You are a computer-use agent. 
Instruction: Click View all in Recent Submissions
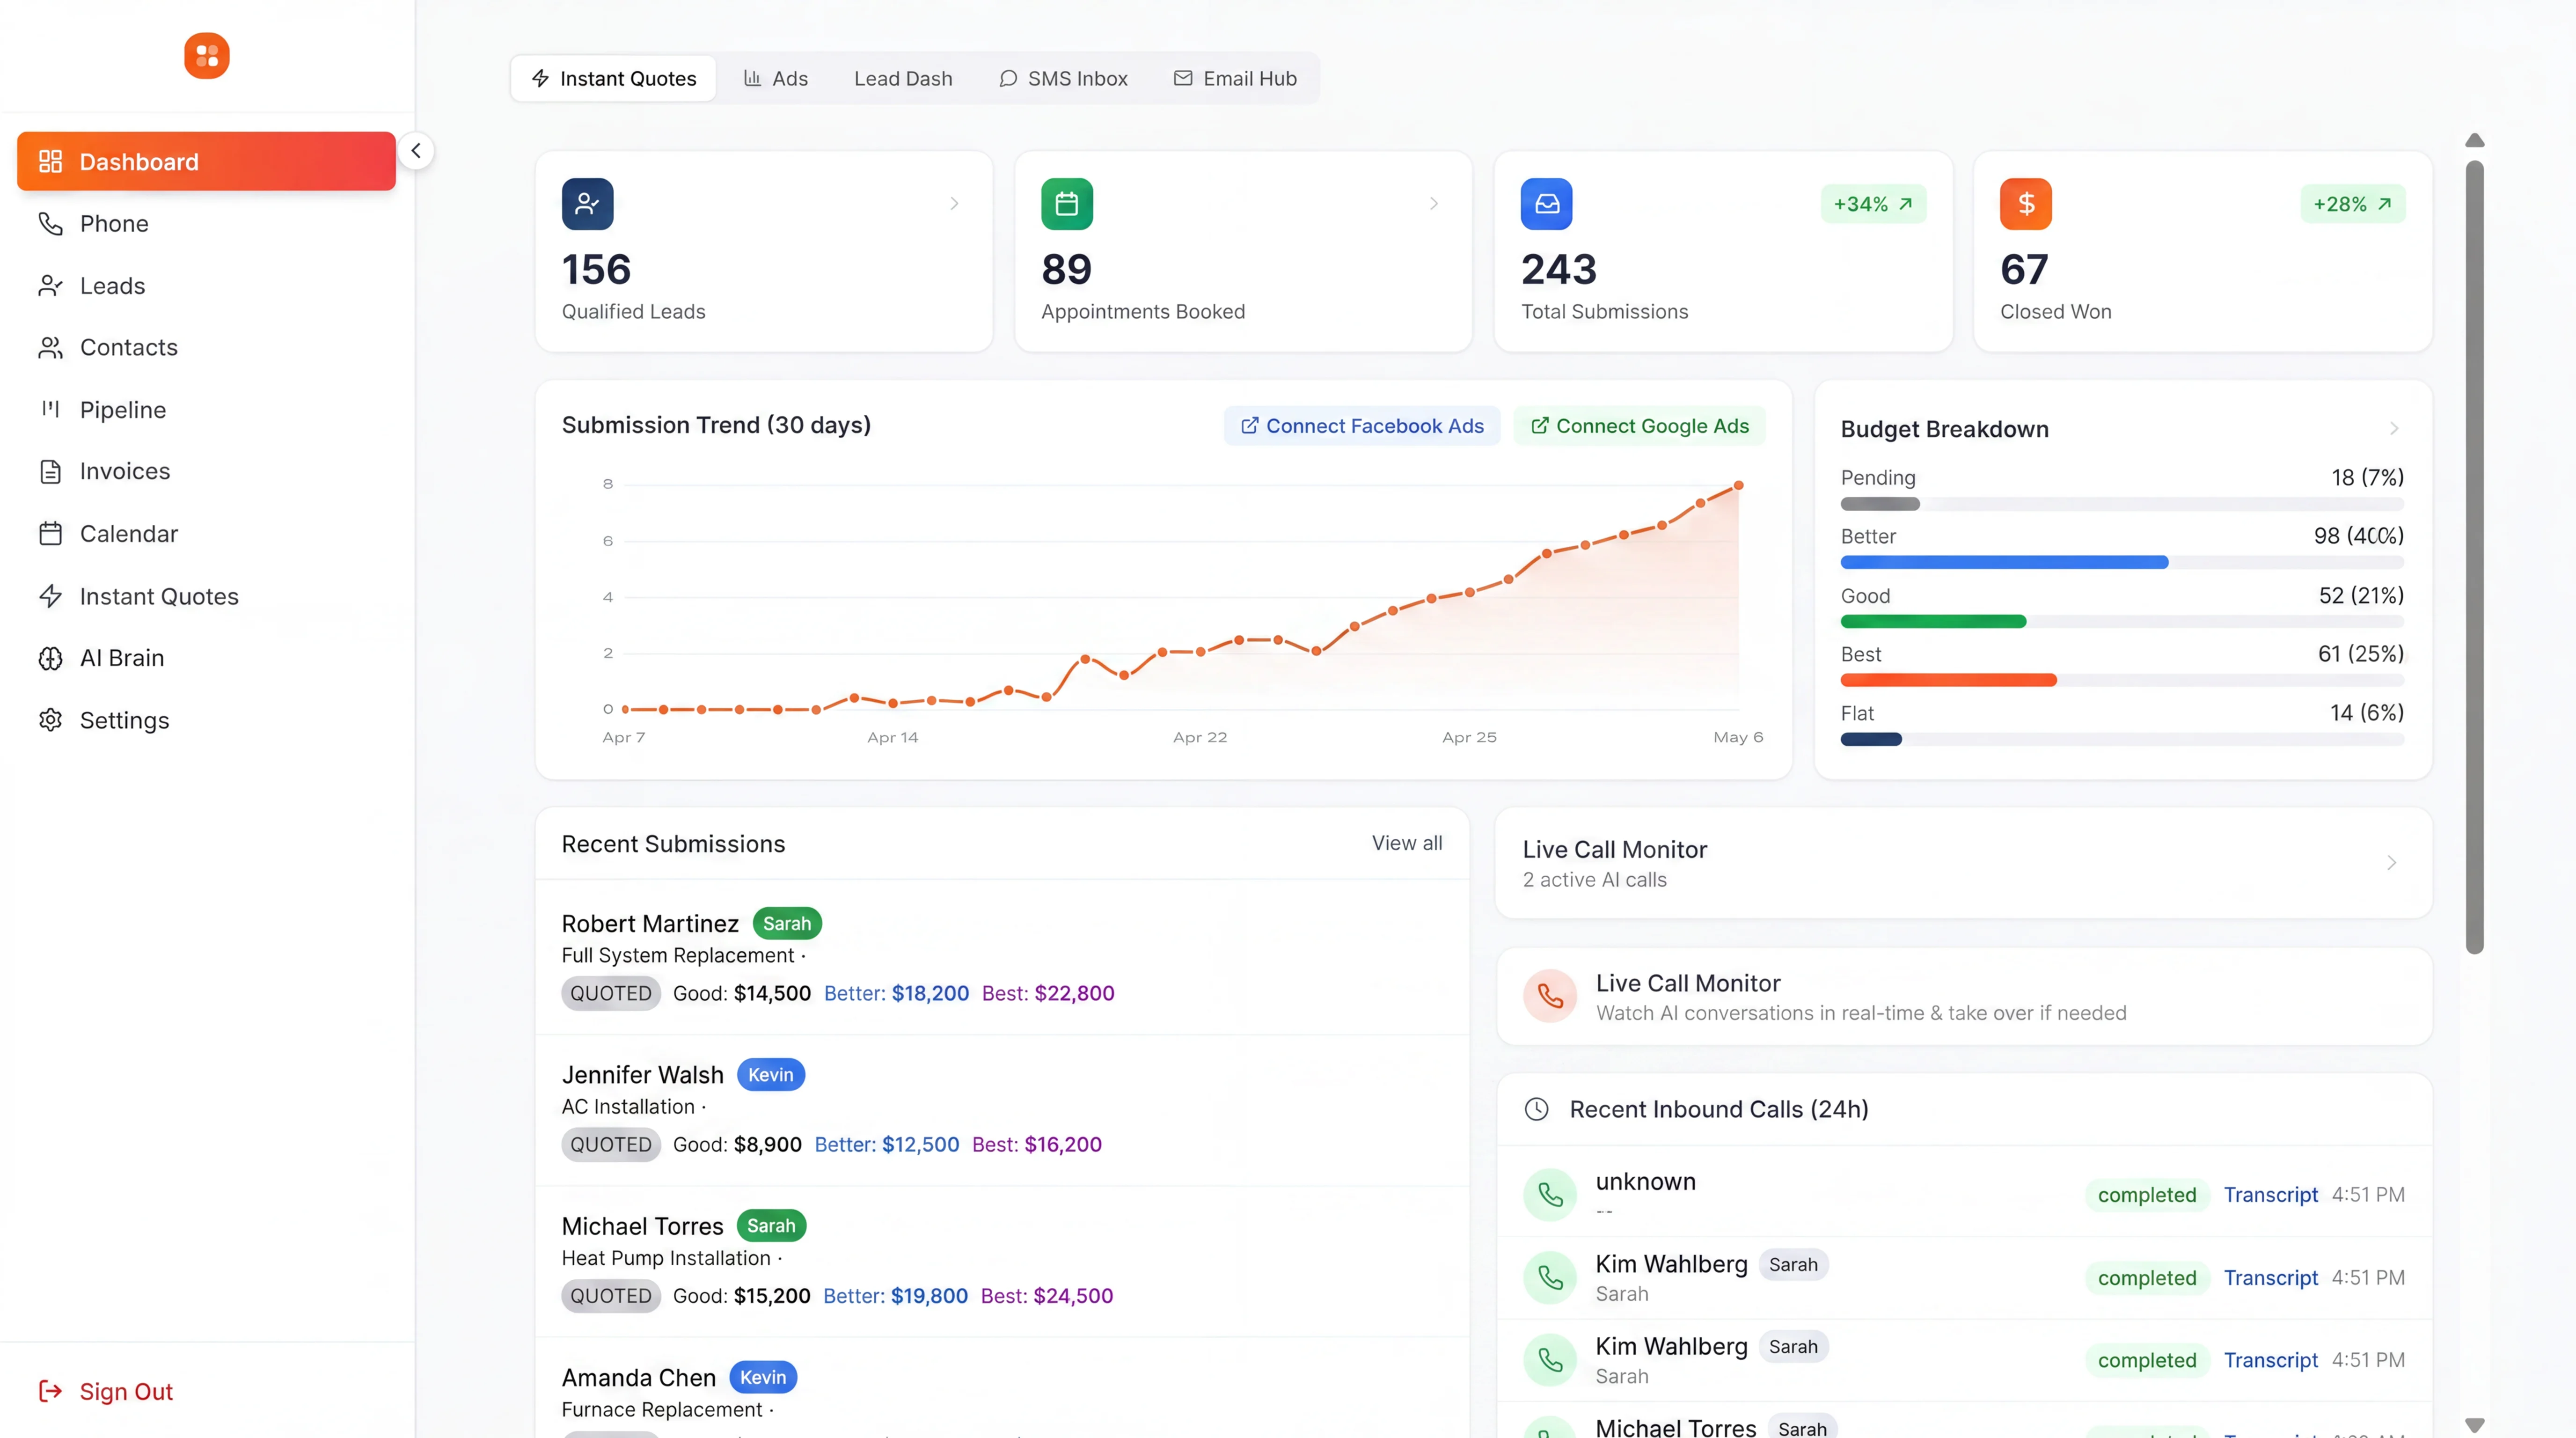[x=1407, y=843]
